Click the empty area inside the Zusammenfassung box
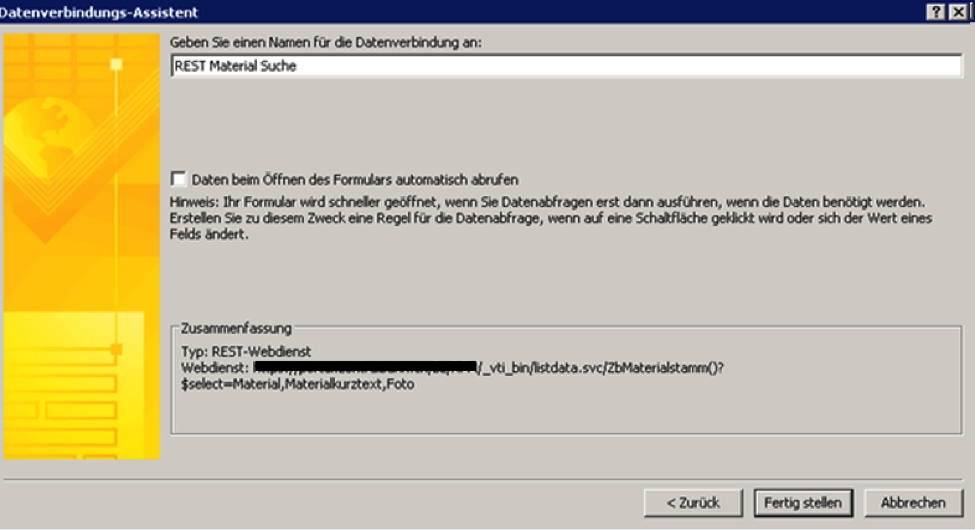 [x=566, y=412]
